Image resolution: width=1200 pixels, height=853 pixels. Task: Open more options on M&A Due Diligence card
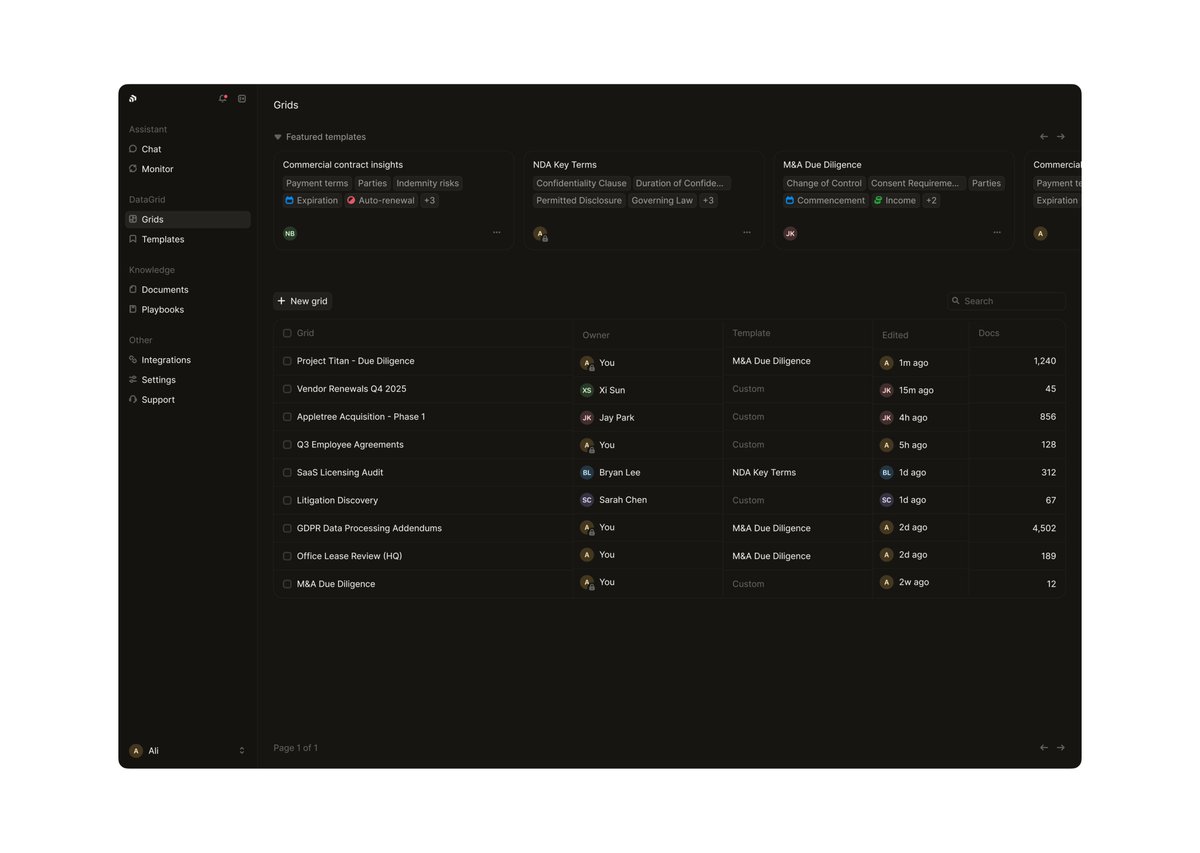point(997,232)
